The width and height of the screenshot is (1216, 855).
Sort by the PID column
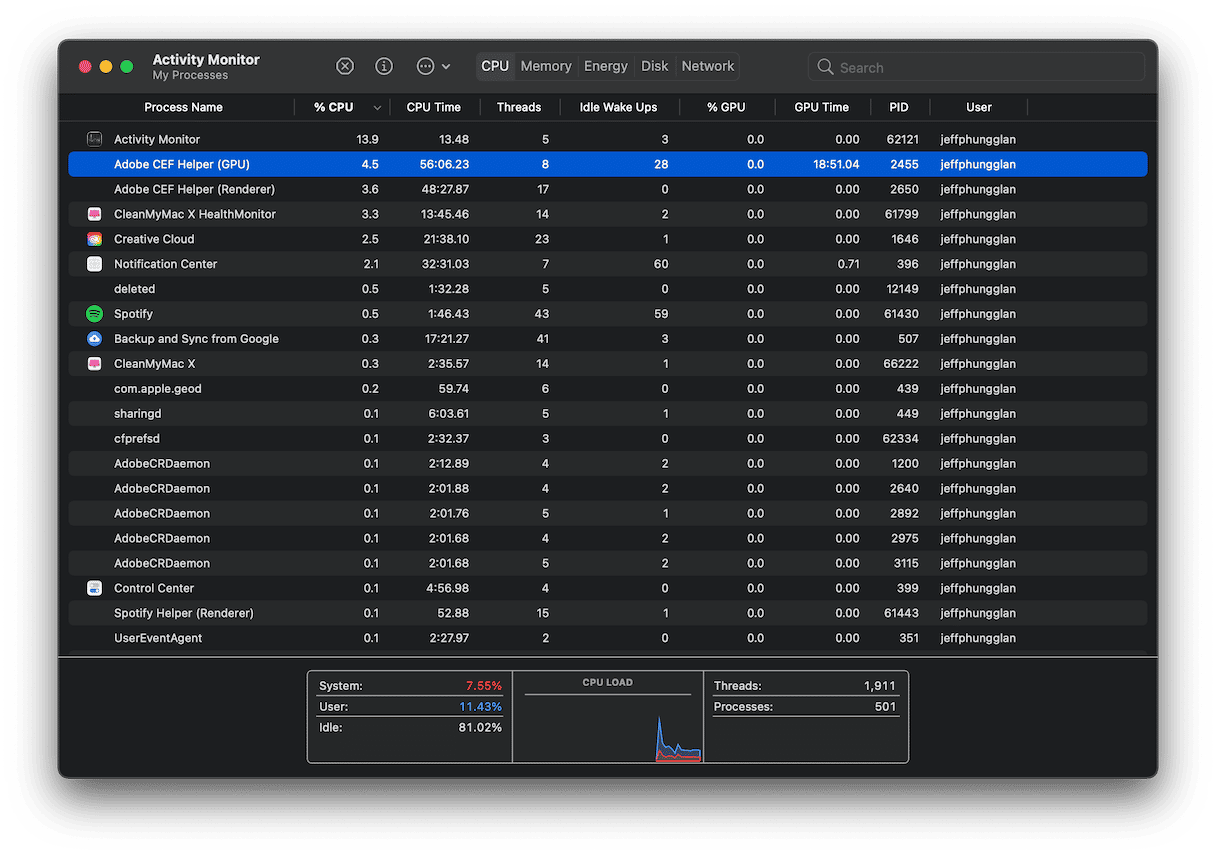tap(899, 107)
